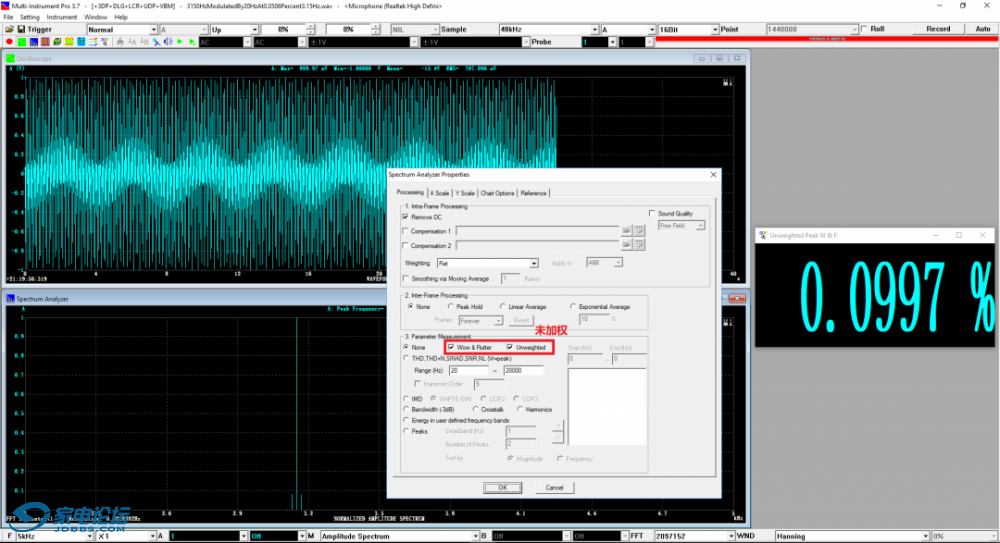Screen dimensions: 1000x543
Task: Click the Range upper limit field 20000
Action: click(524, 370)
